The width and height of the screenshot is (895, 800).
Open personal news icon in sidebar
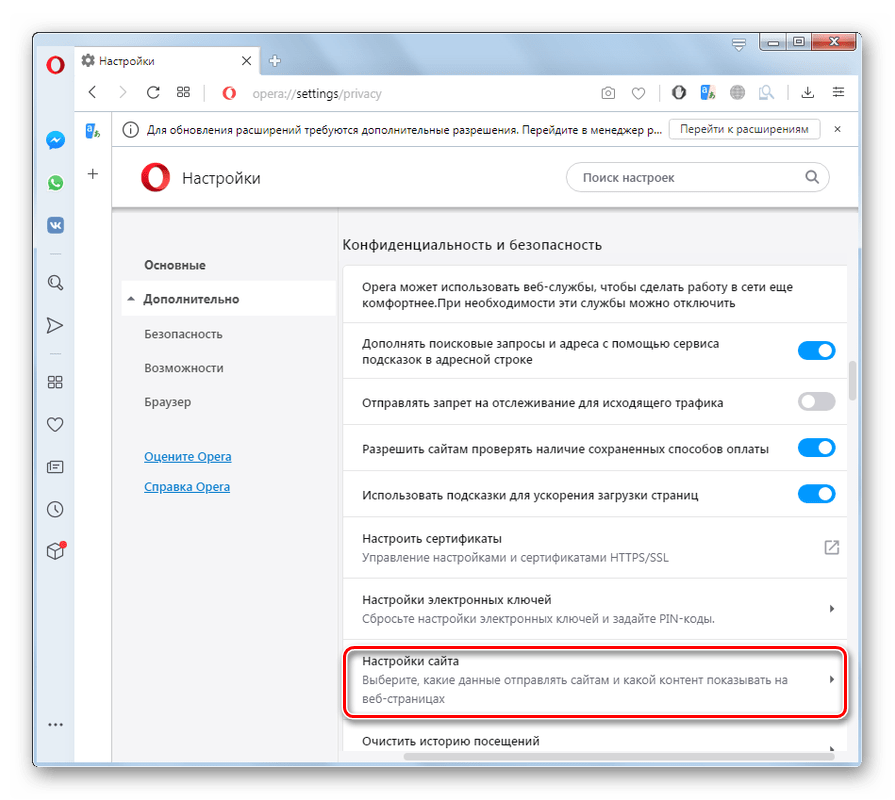[55, 467]
